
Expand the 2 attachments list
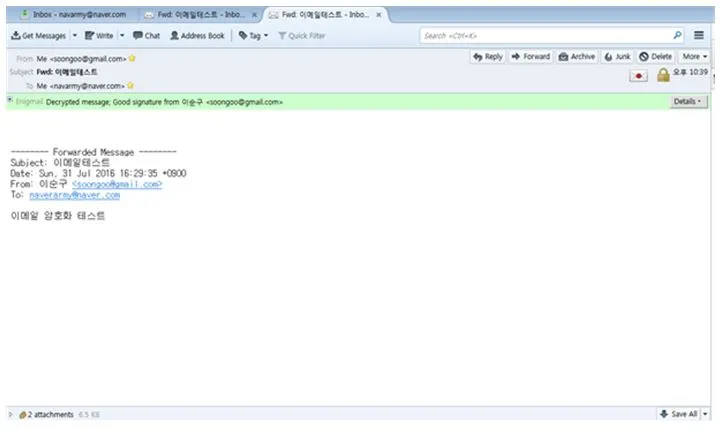(11, 414)
